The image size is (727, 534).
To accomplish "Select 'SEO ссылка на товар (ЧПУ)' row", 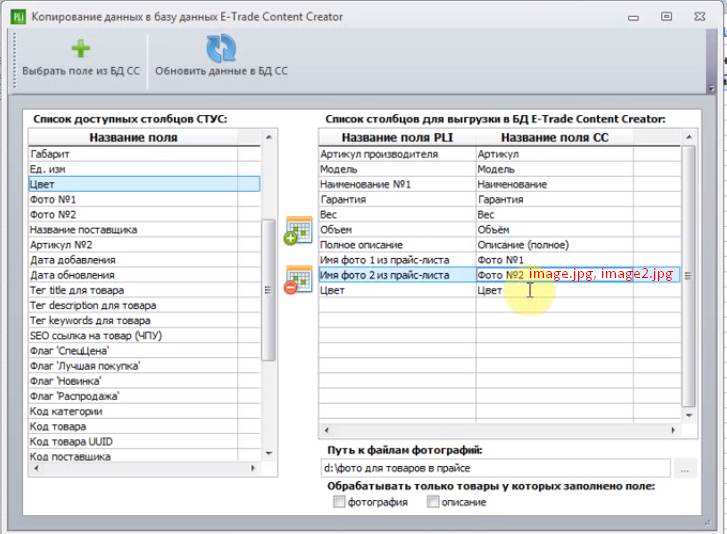I will pos(144,336).
